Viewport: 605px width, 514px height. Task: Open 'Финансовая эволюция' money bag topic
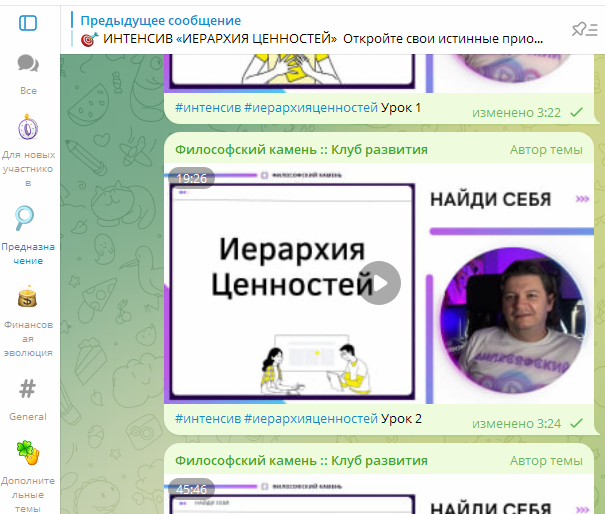[28, 322]
